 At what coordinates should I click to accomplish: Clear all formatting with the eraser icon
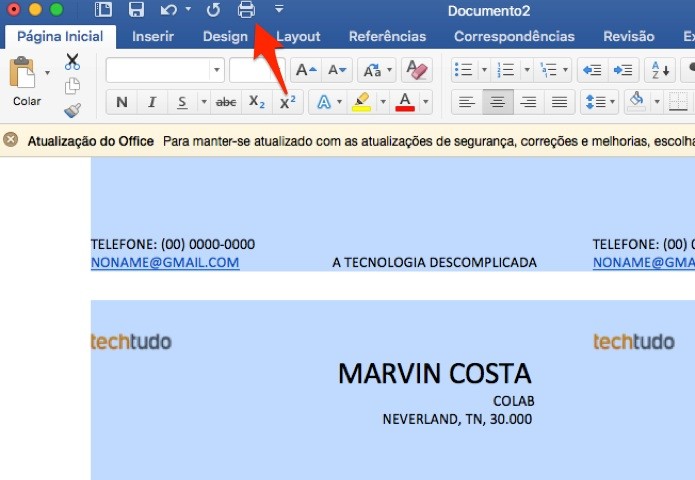click(417, 70)
